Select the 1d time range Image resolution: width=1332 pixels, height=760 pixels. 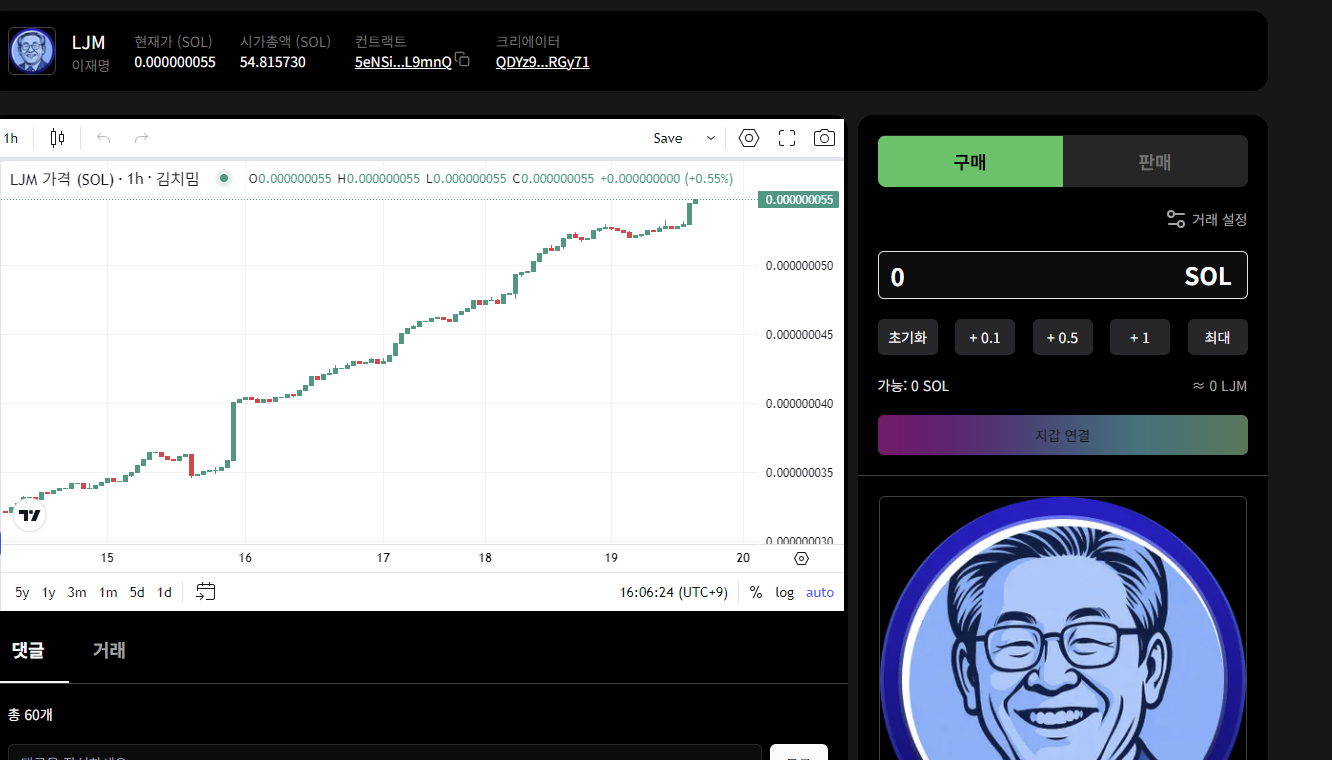point(165,592)
